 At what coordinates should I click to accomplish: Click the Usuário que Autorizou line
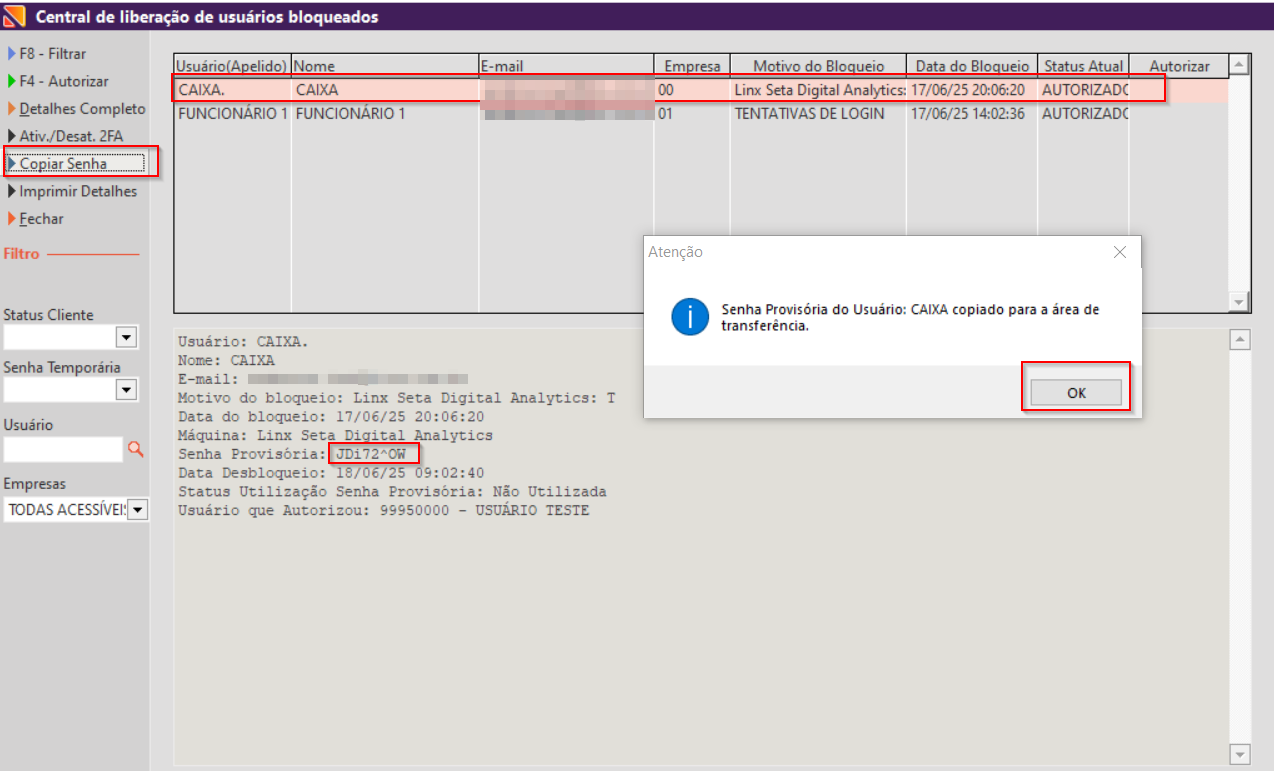(384, 510)
